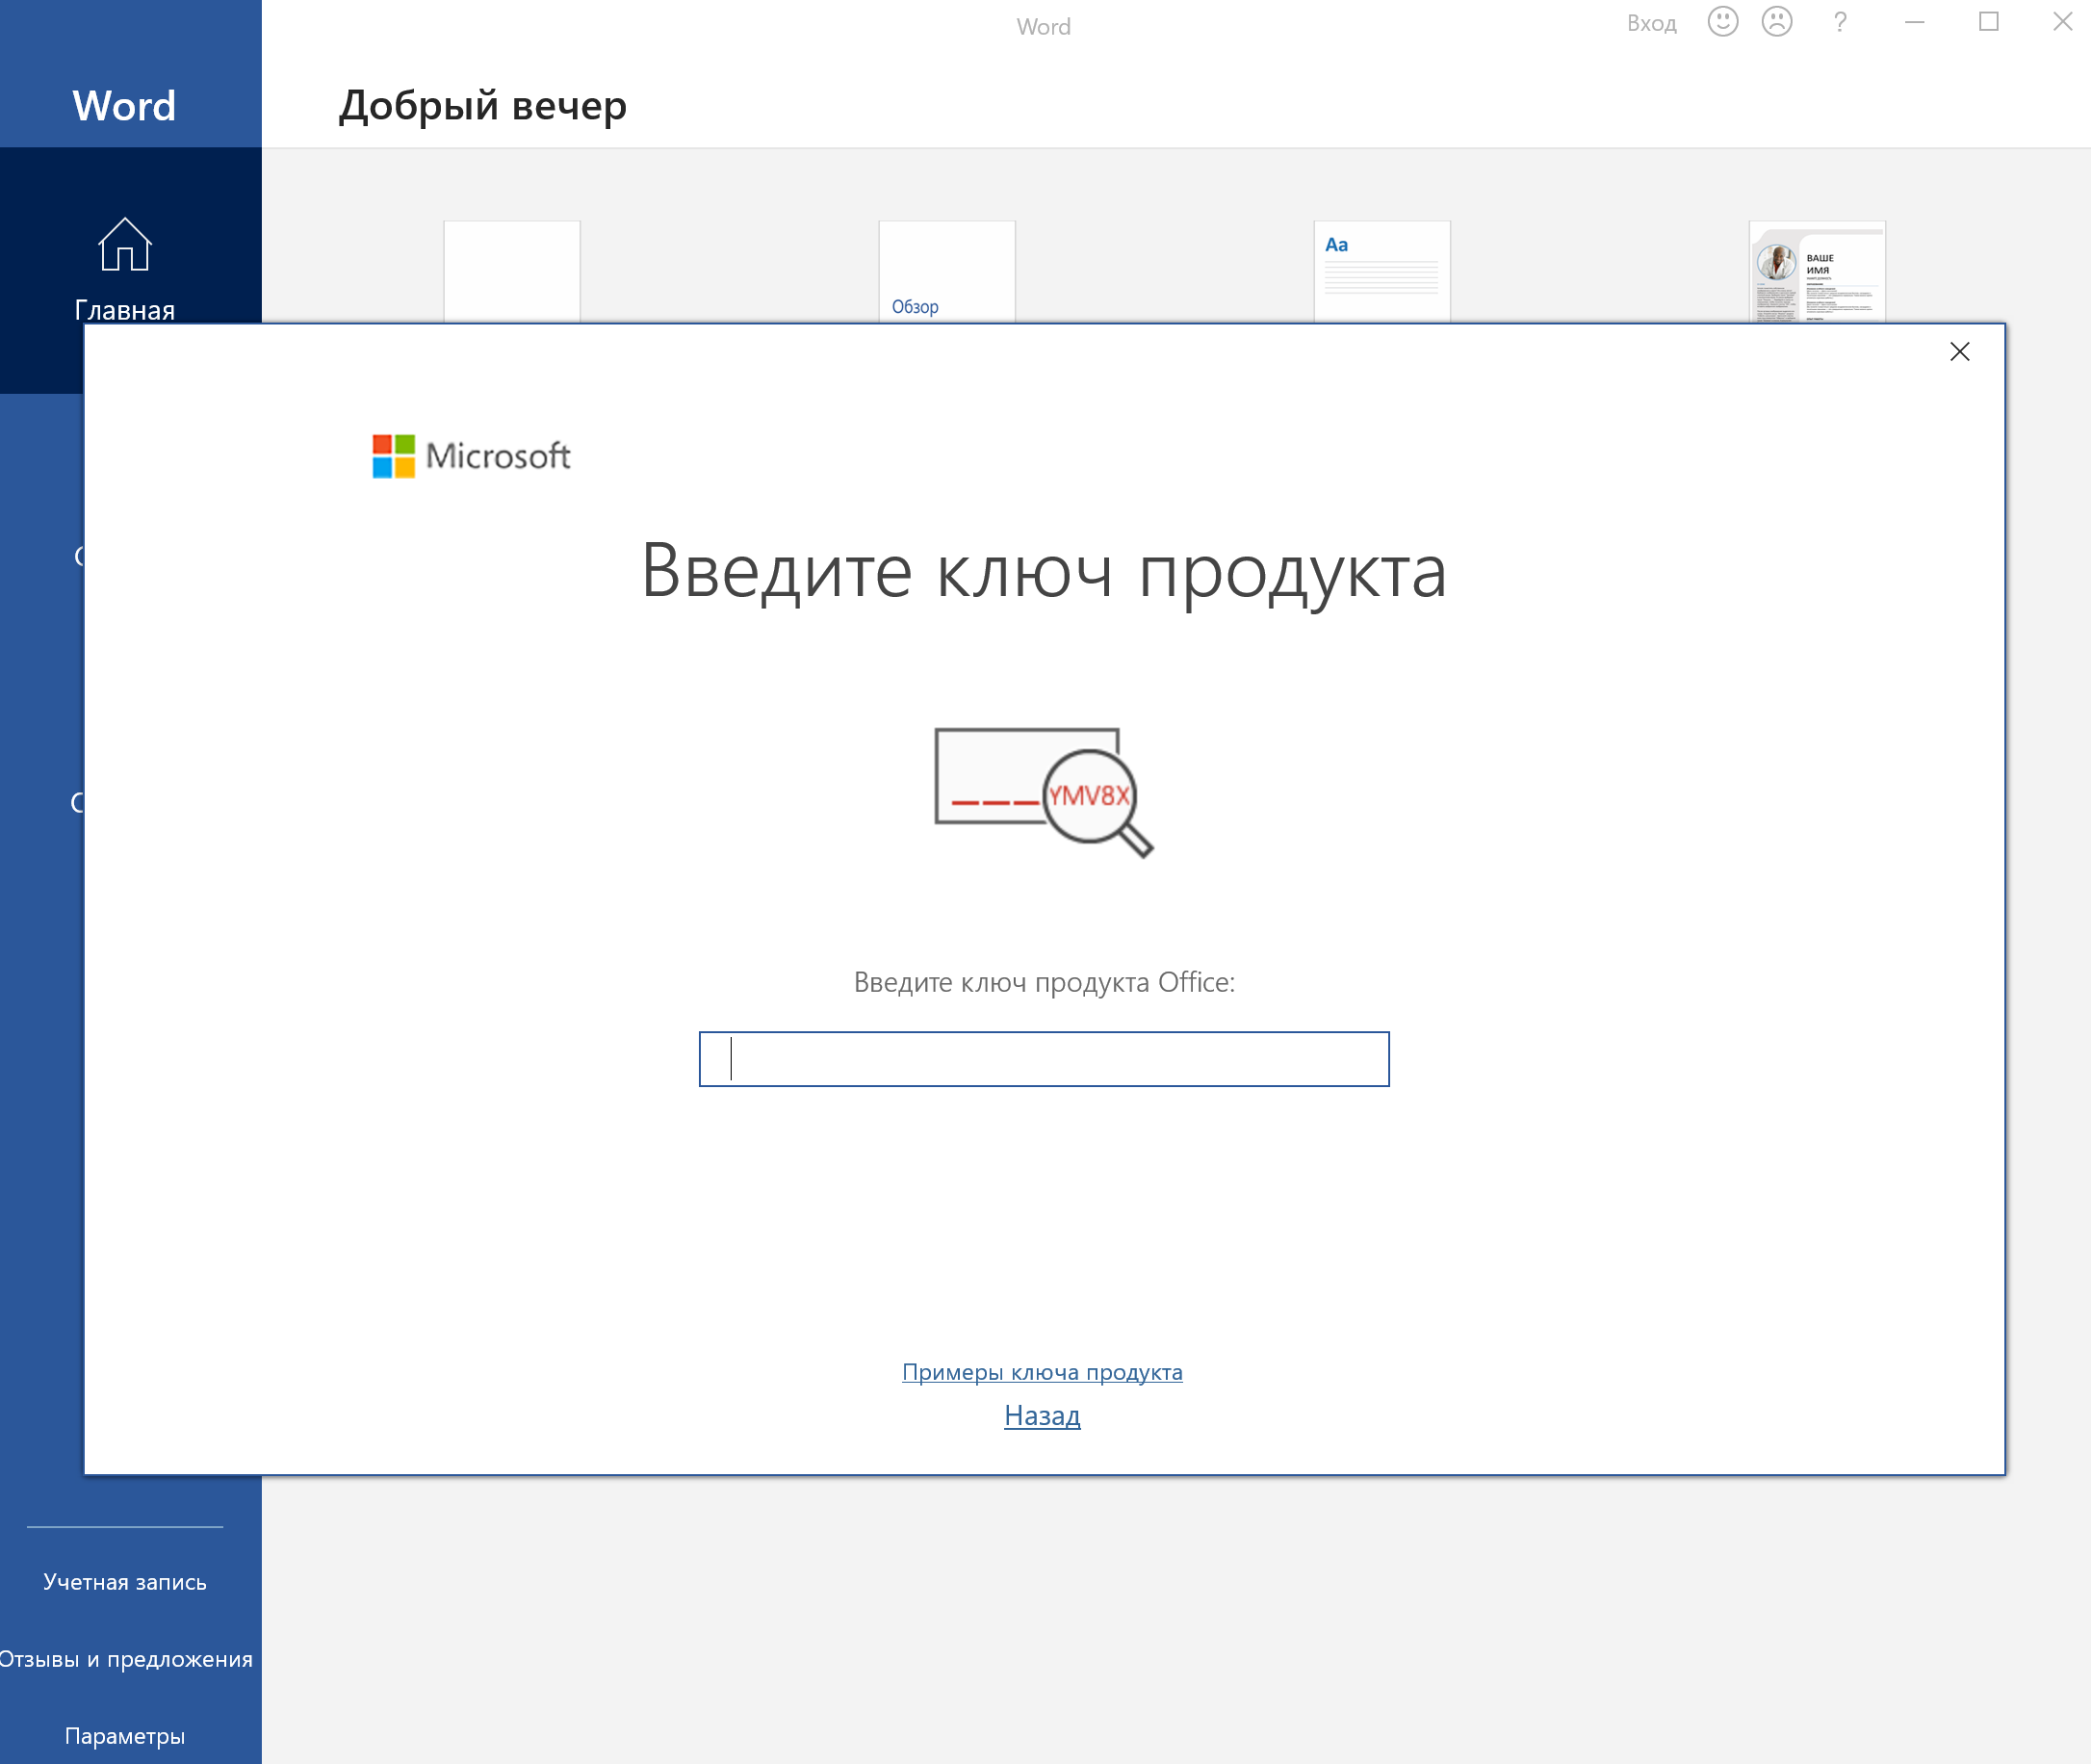Open the Примеры ключа продукта link
This screenshot has width=2091, height=1764.
(x=1041, y=1372)
